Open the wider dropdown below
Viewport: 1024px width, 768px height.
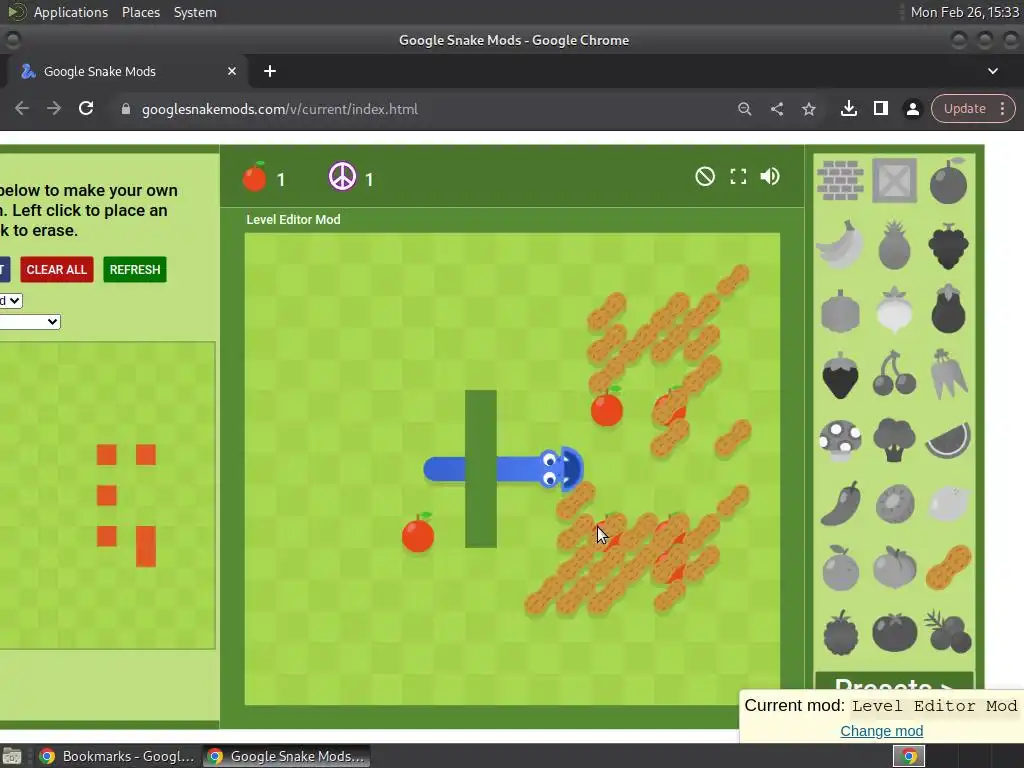click(x=30, y=322)
